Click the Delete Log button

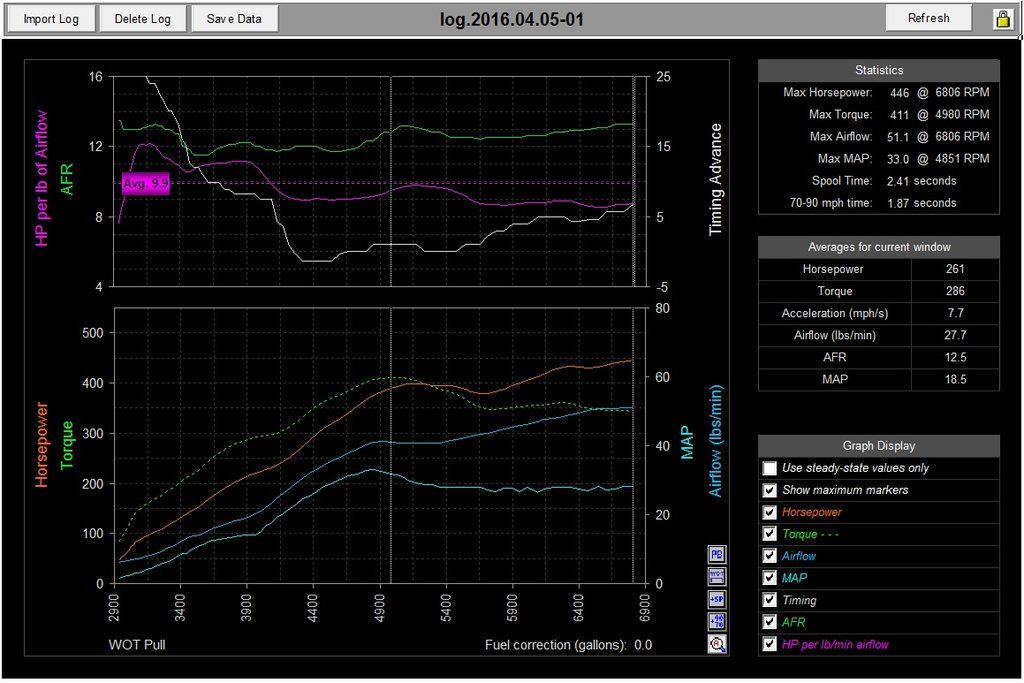click(x=142, y=19)
